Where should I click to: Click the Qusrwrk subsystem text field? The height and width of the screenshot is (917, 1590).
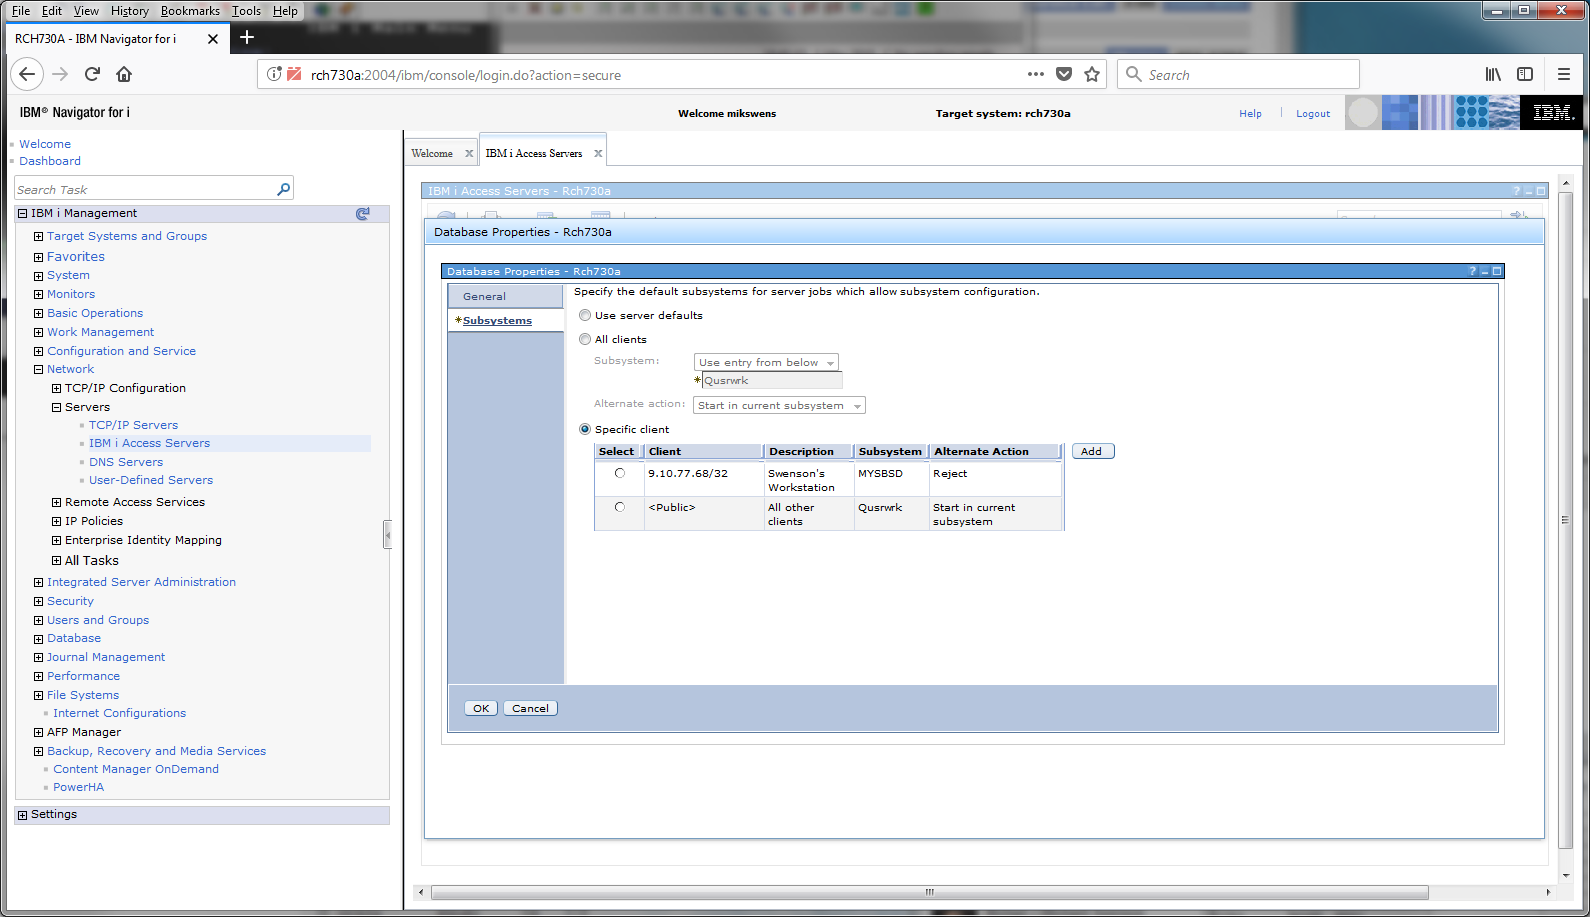772,380
